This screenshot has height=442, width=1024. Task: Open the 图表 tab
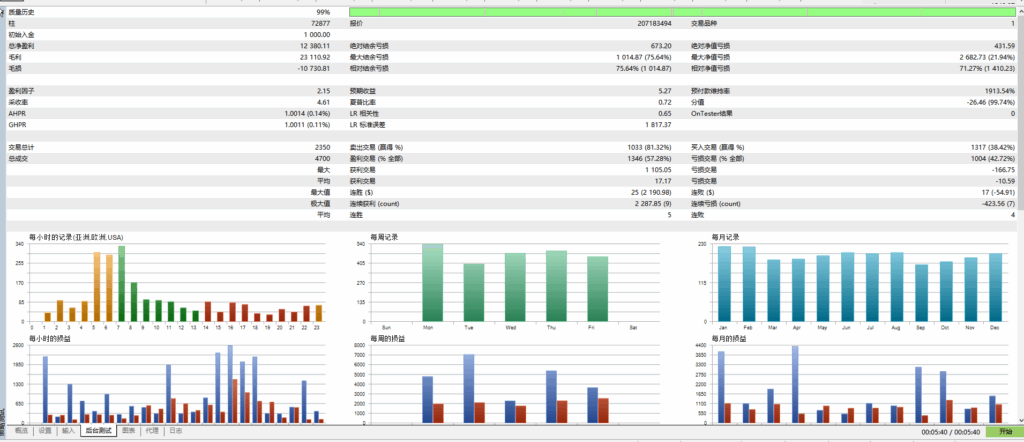click(x=128, y=431)
